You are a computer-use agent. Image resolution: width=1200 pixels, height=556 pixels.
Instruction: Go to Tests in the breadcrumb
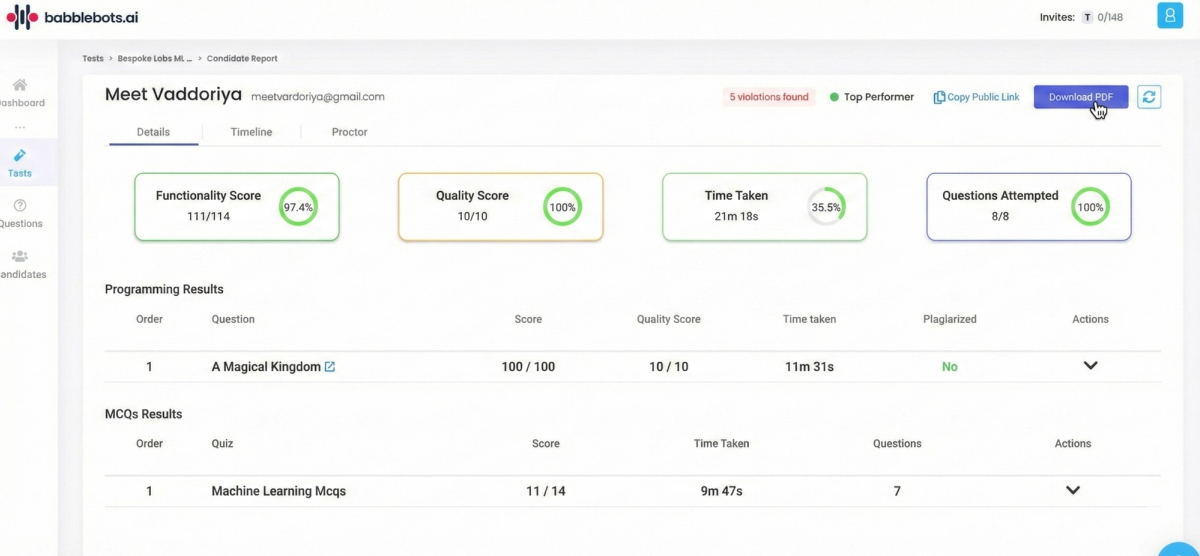(x=93, y=59)
